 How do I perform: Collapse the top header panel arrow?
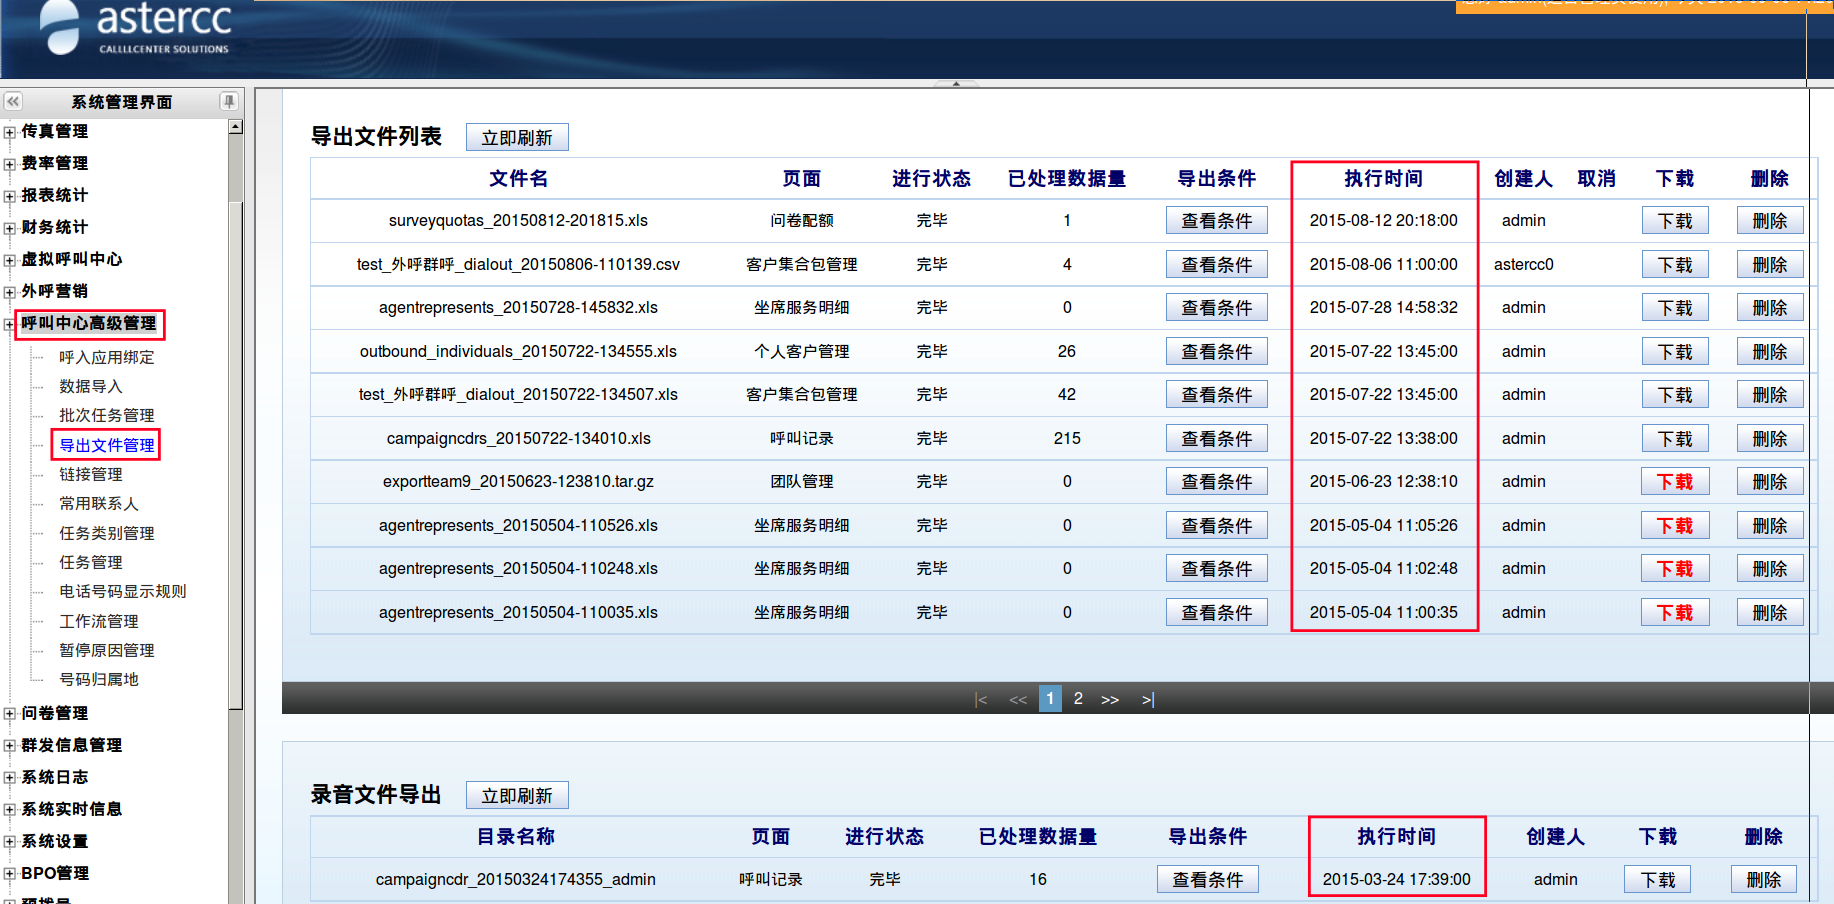956,84
